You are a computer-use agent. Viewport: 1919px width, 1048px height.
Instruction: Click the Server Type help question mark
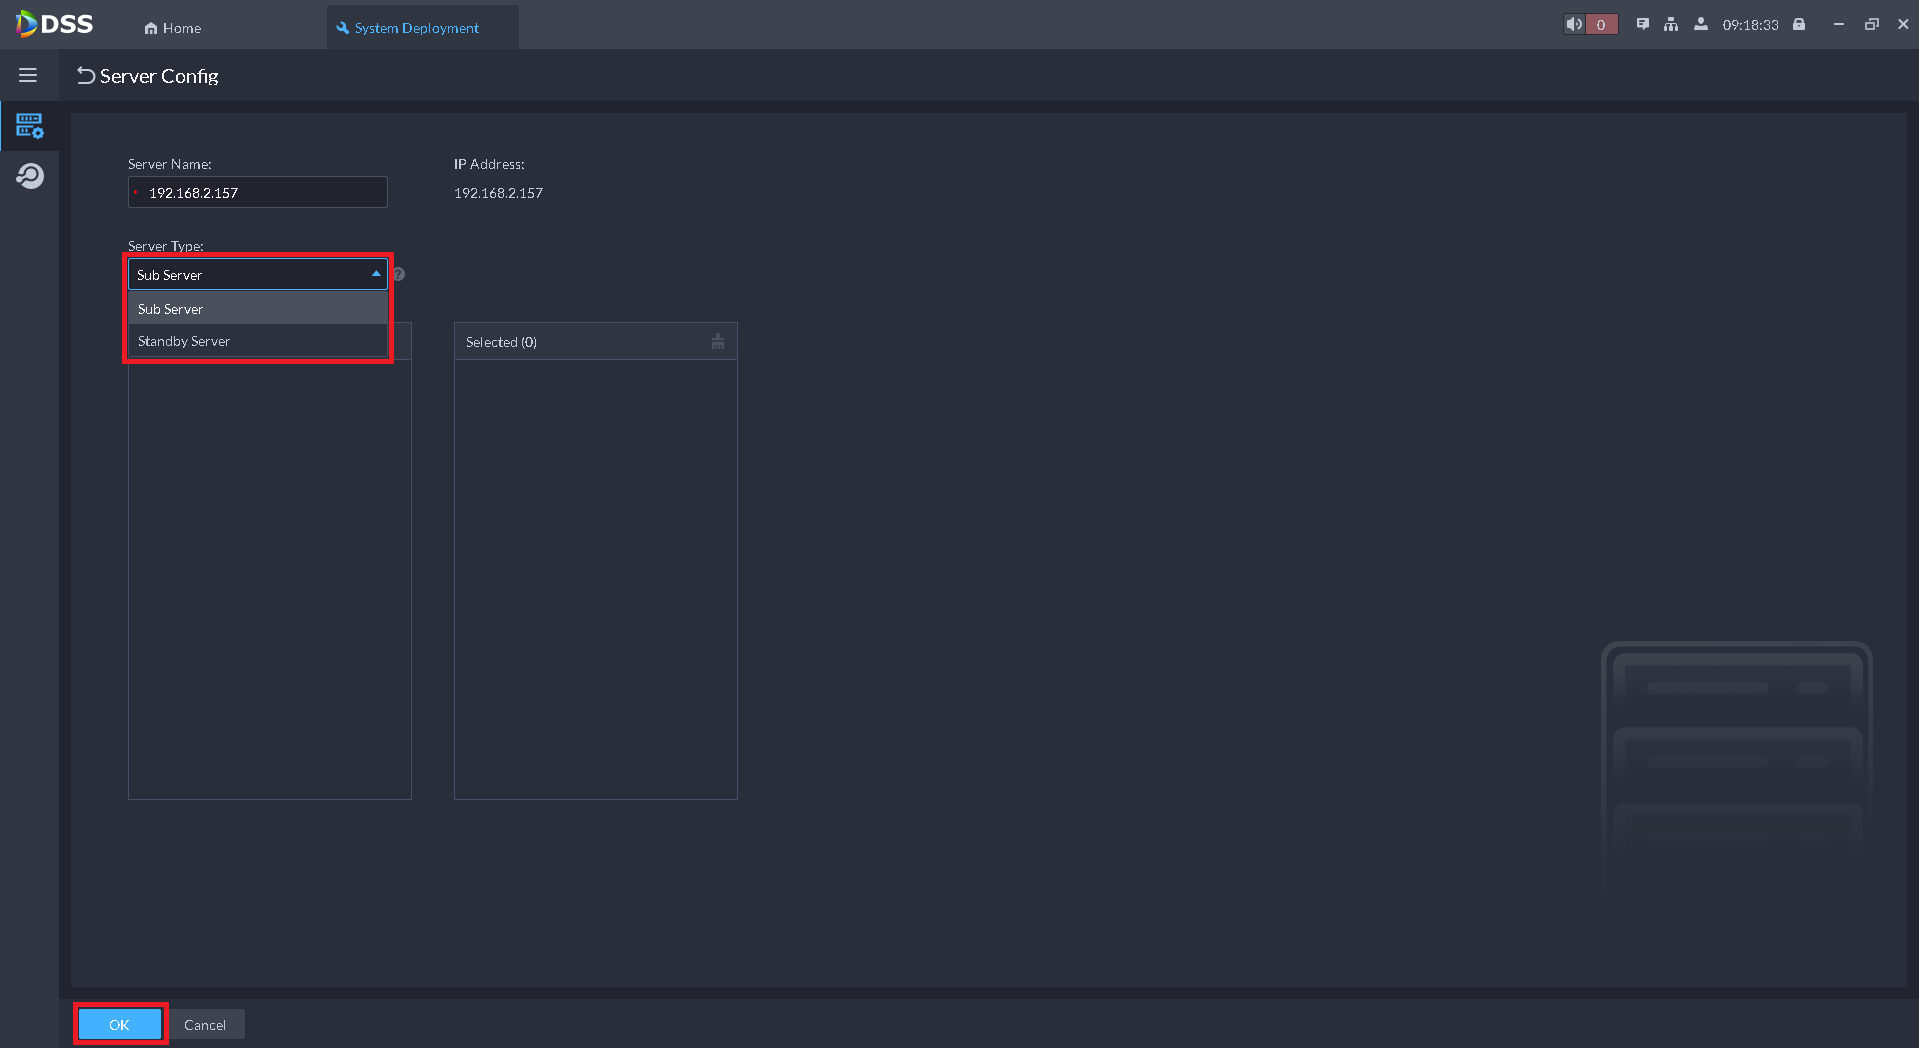[x=398, y=274]
